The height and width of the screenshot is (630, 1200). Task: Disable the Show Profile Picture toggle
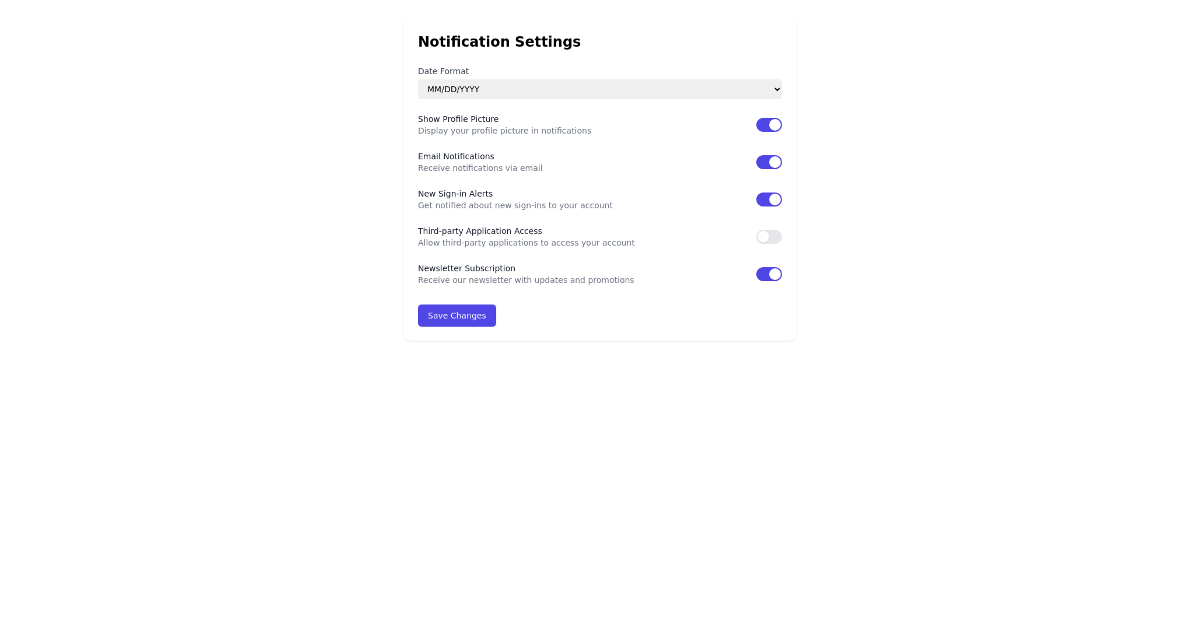pyautogui.click(x=769, y=124)
